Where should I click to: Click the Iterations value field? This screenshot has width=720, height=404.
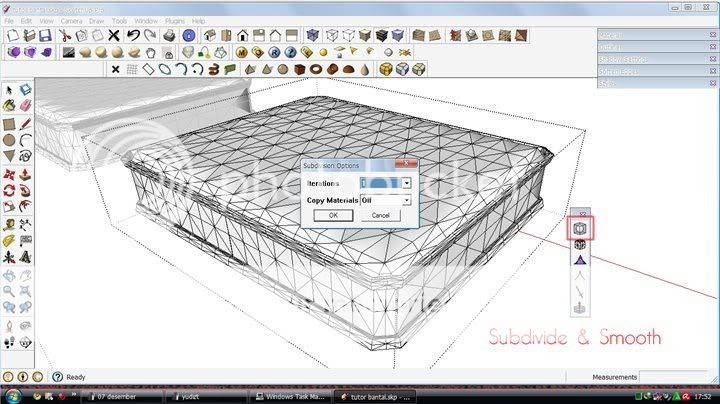[381, 183]
